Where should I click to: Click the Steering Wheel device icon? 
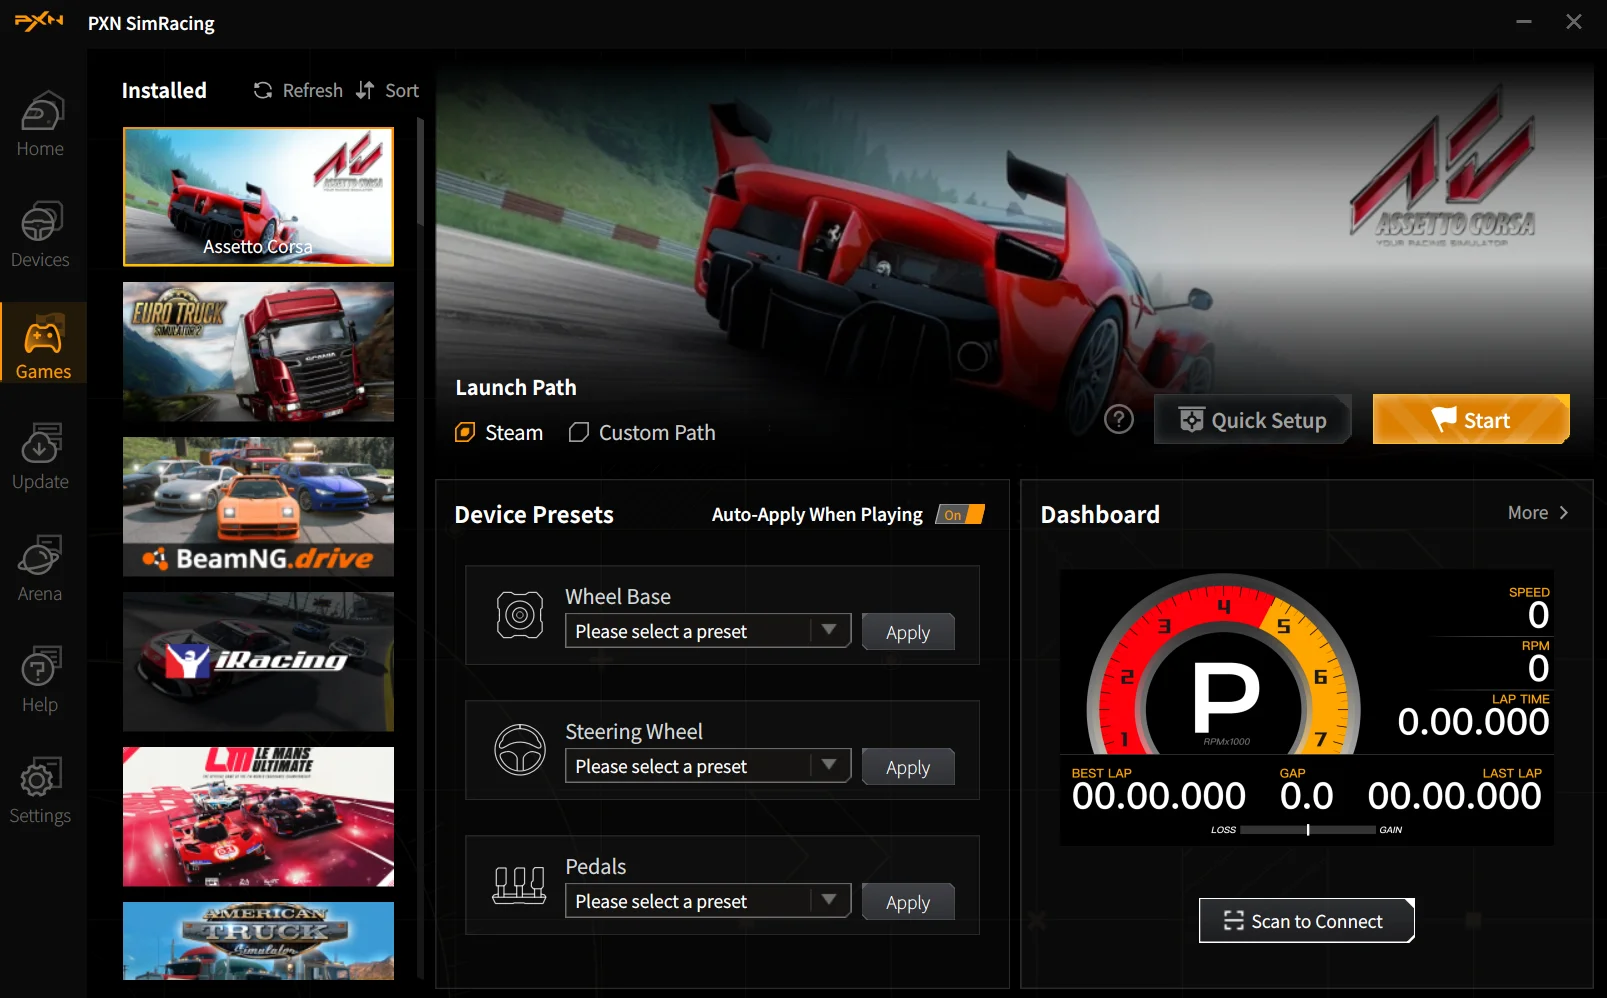pos(520,750)
